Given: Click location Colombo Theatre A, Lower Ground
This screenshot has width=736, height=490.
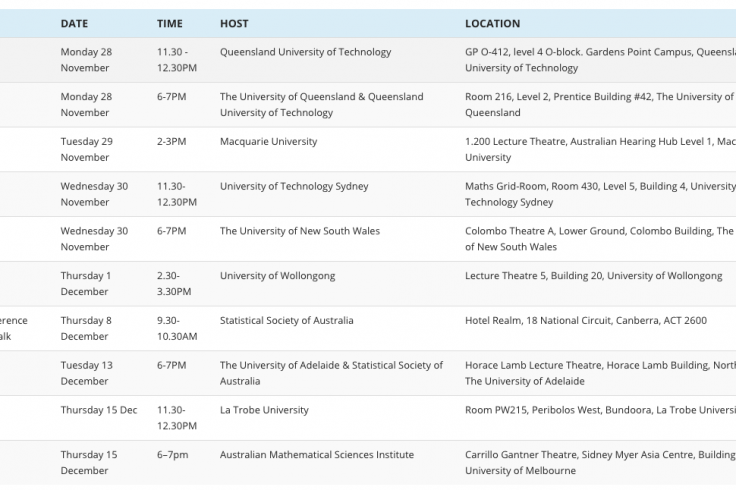Looking at the screenshot, I should coord(599,238).
